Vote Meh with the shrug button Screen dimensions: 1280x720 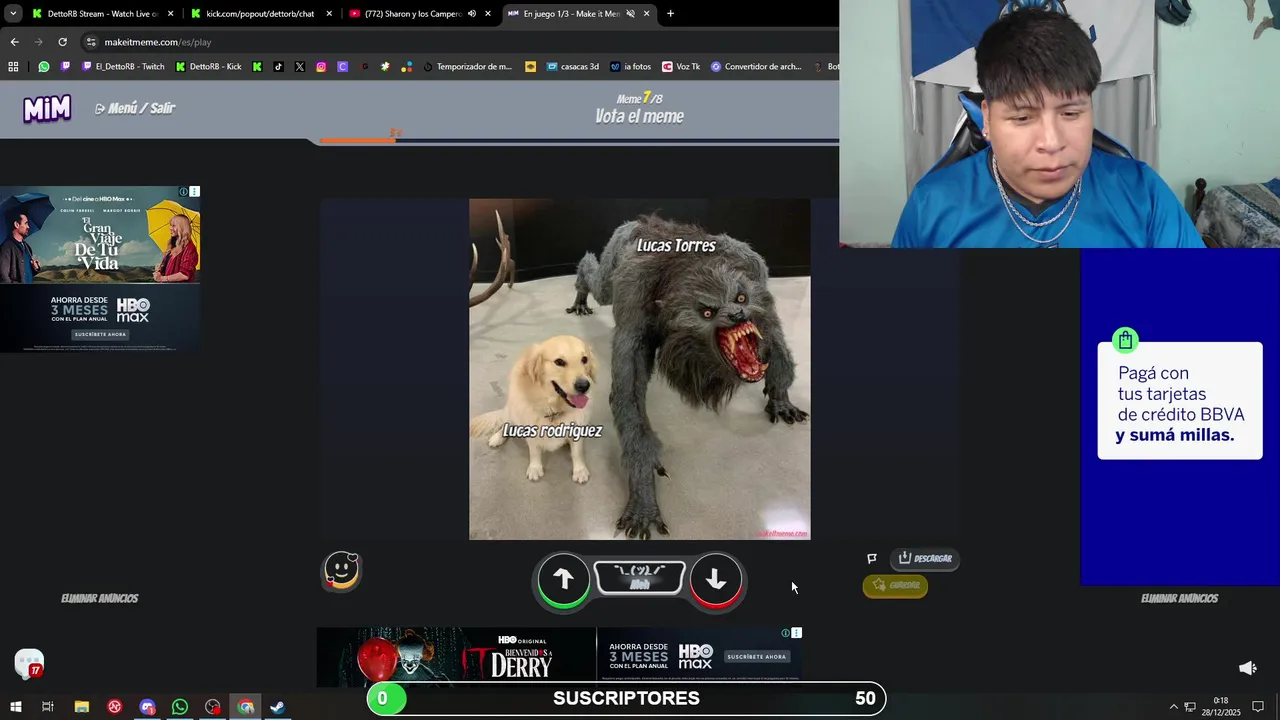pyautogui.click(x=640, y=578)
